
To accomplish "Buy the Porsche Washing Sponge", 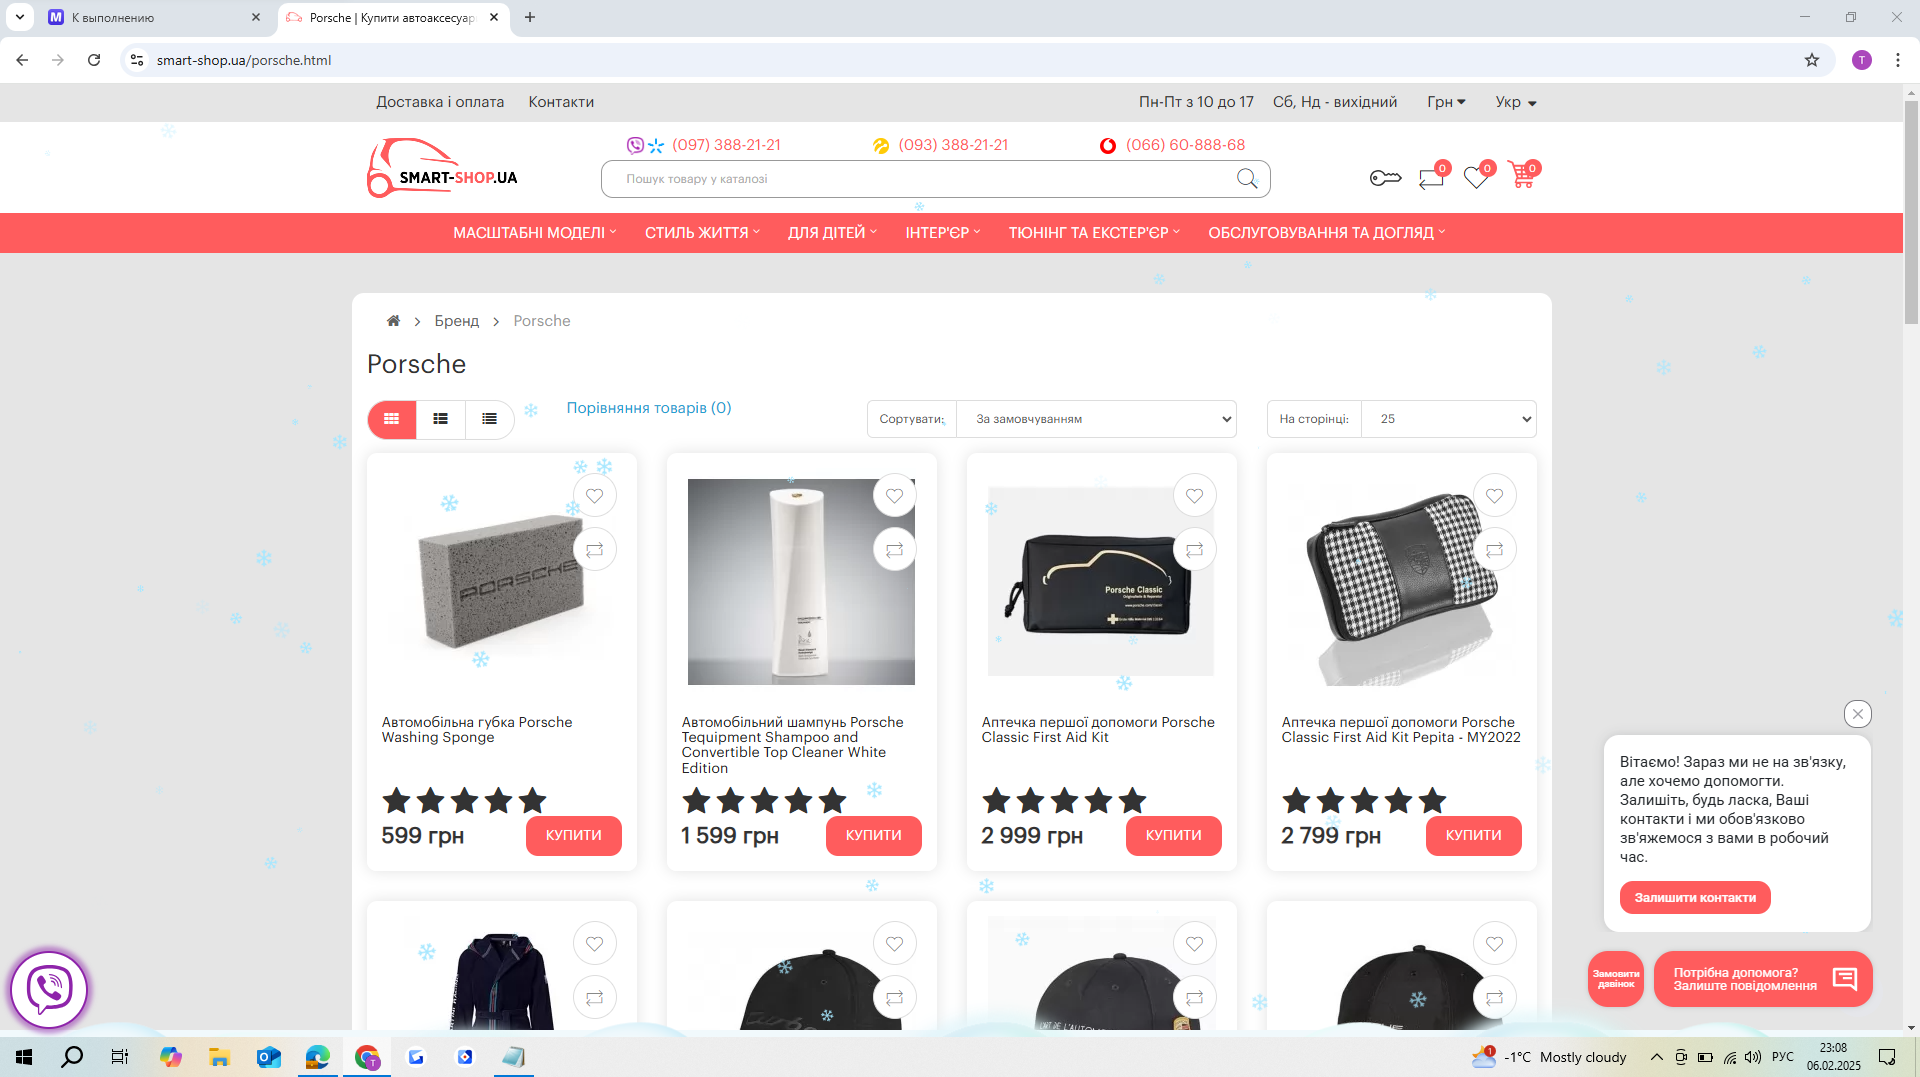I will (574, 836).
